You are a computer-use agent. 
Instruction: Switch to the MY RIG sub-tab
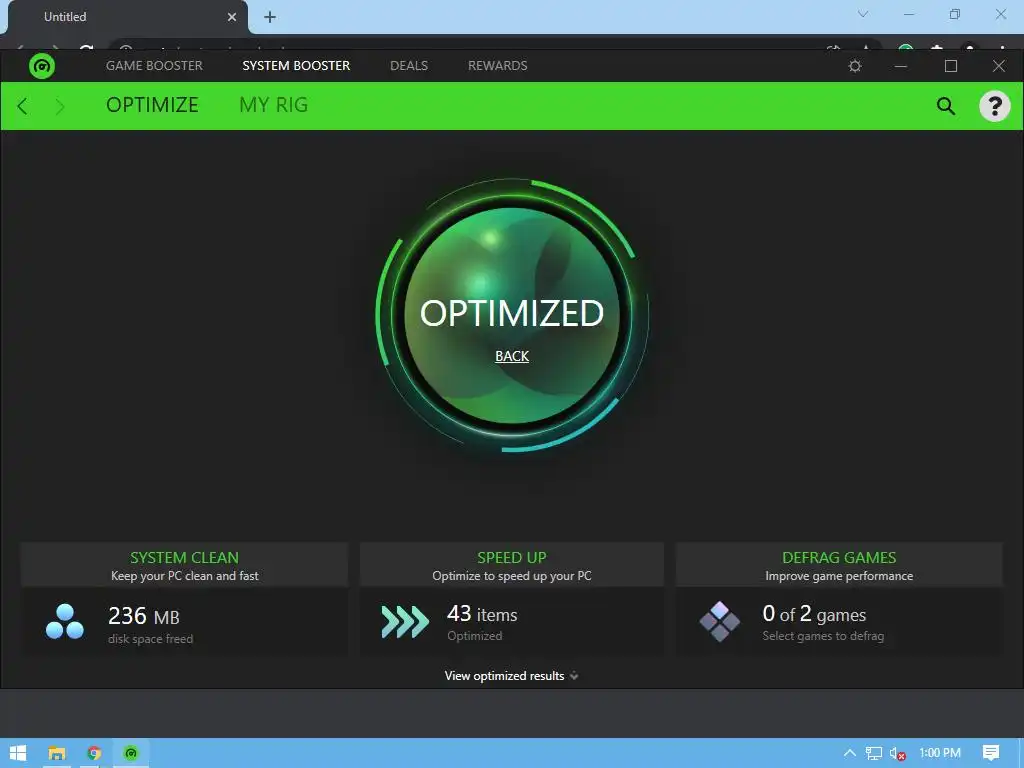click(274, 105)
